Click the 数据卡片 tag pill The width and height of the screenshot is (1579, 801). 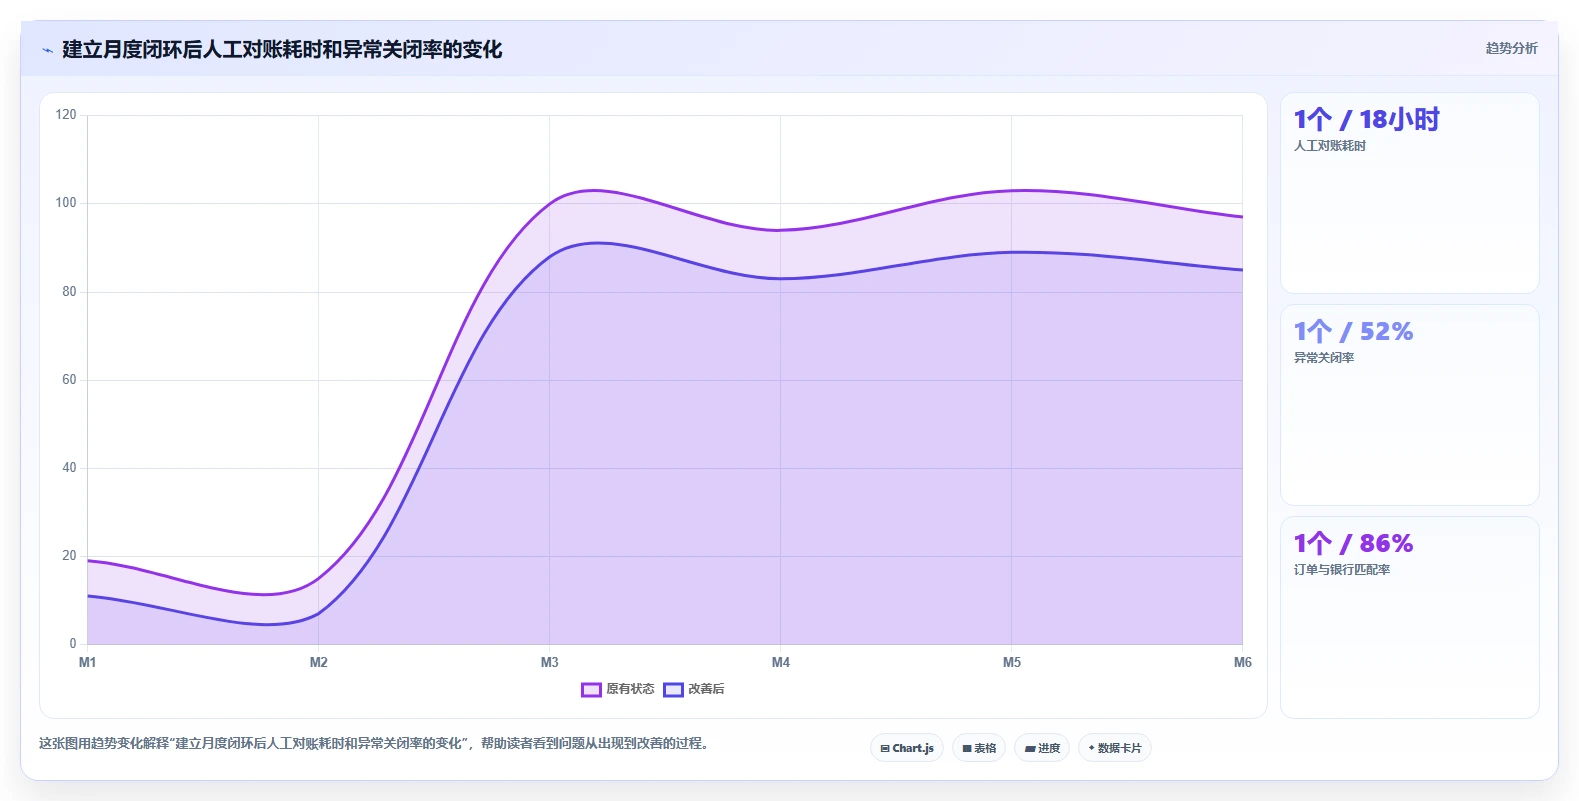1115,748
